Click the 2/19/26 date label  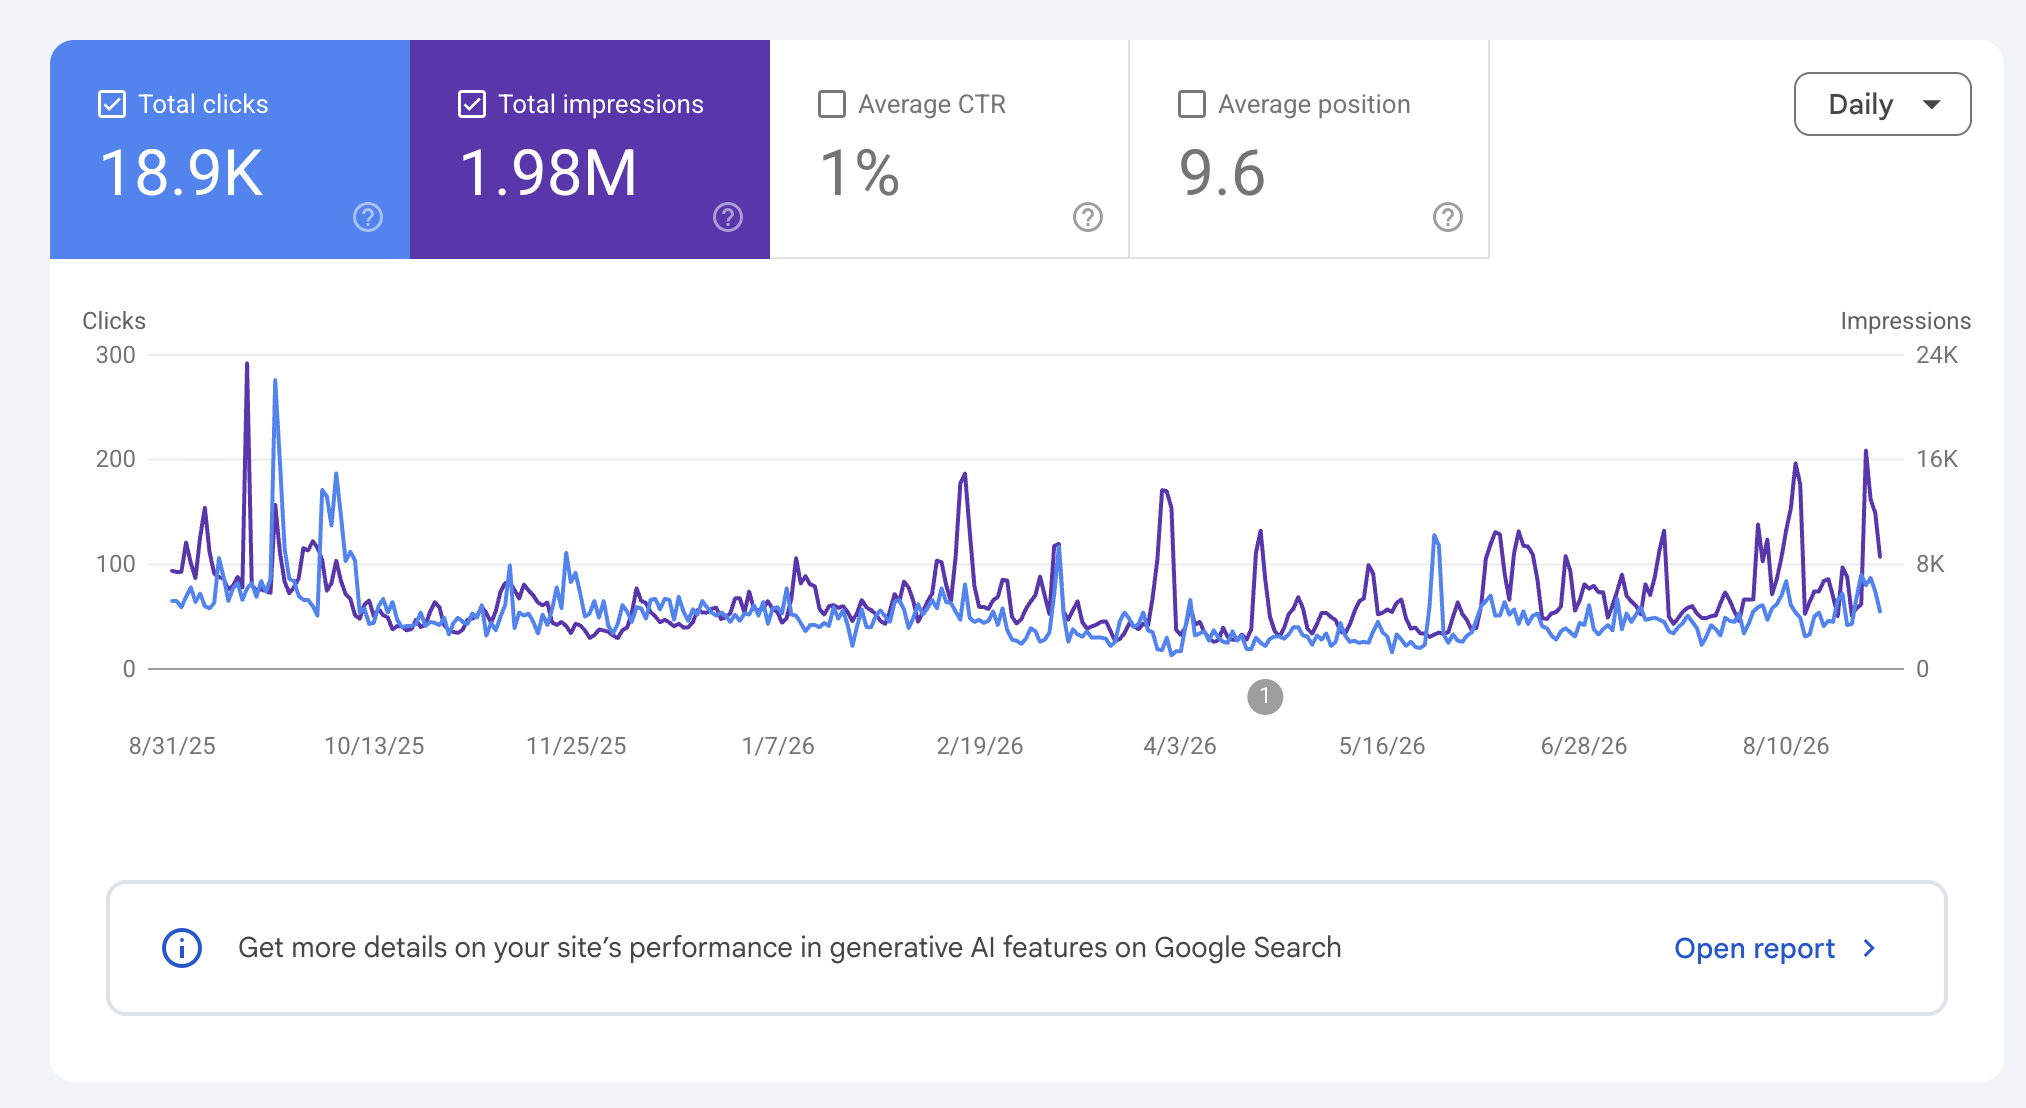(x=980, y=746)
